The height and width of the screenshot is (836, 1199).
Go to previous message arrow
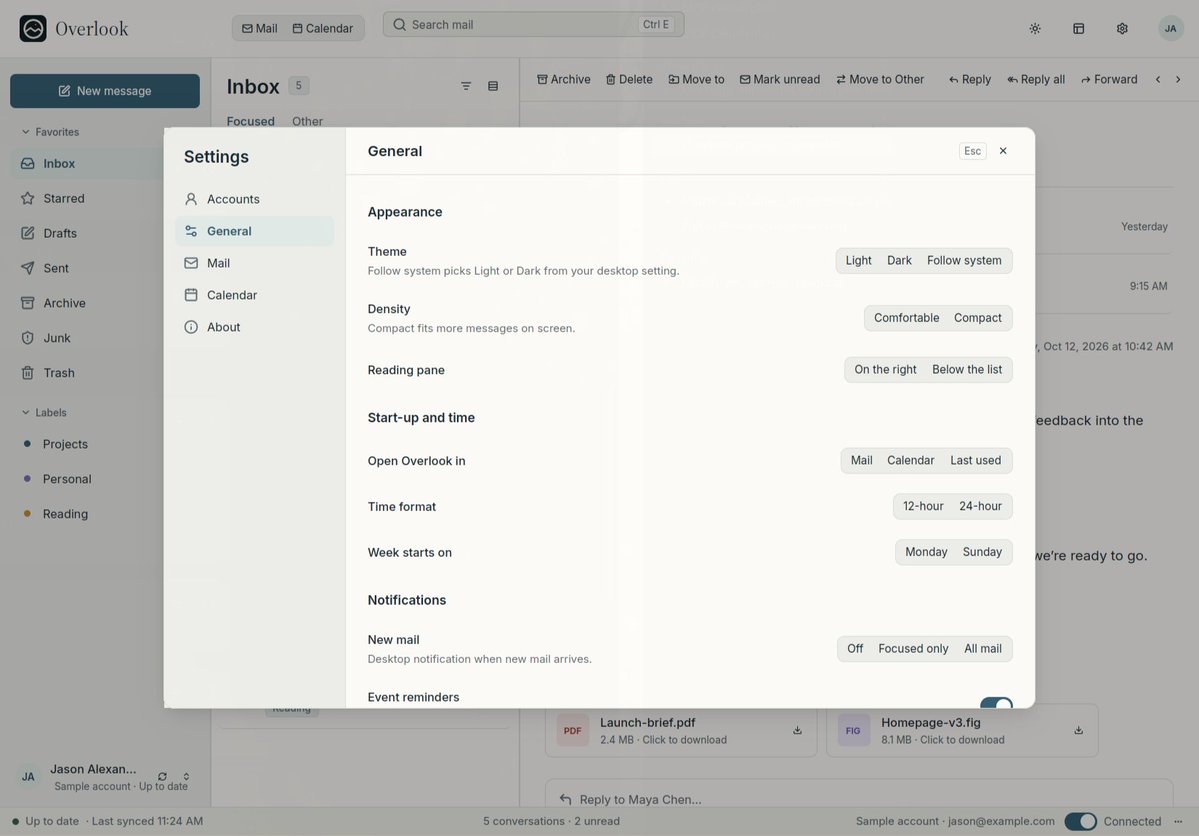[1158, 80]
